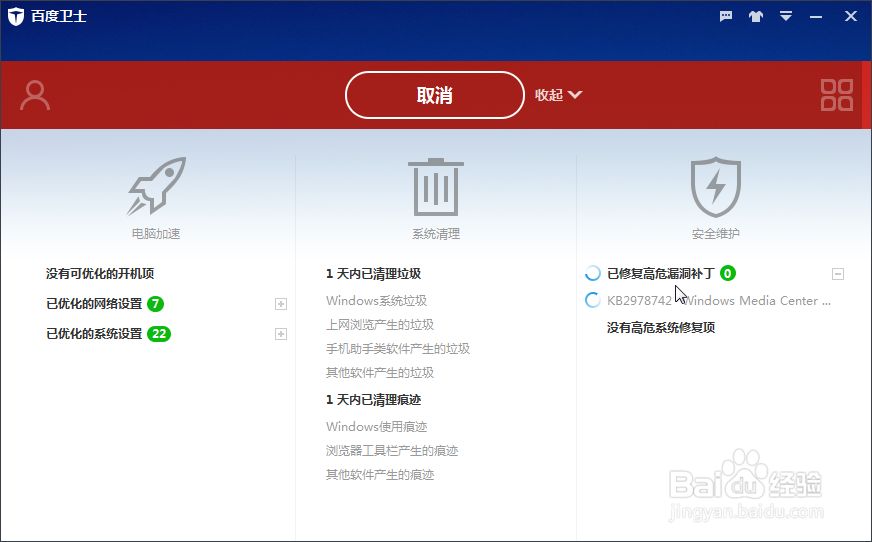This screenshot has width=872, height=542.
Task: Collapse the 已修复高危漏洞补丁 minus box
Action: tap(838, 274)
